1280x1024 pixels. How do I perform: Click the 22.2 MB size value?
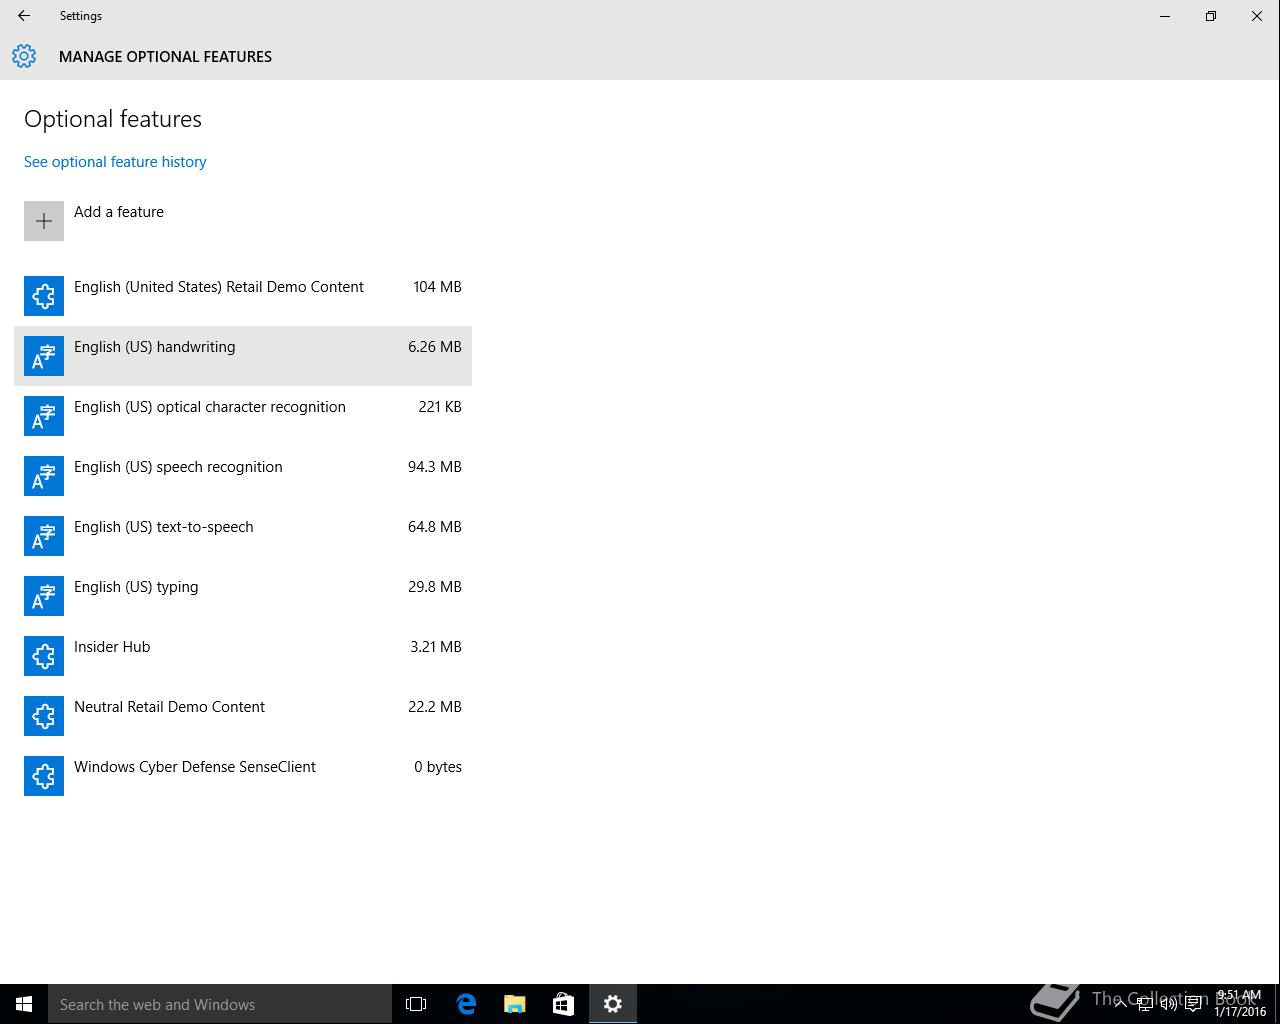pyautogui.click(x=434, y=707)
